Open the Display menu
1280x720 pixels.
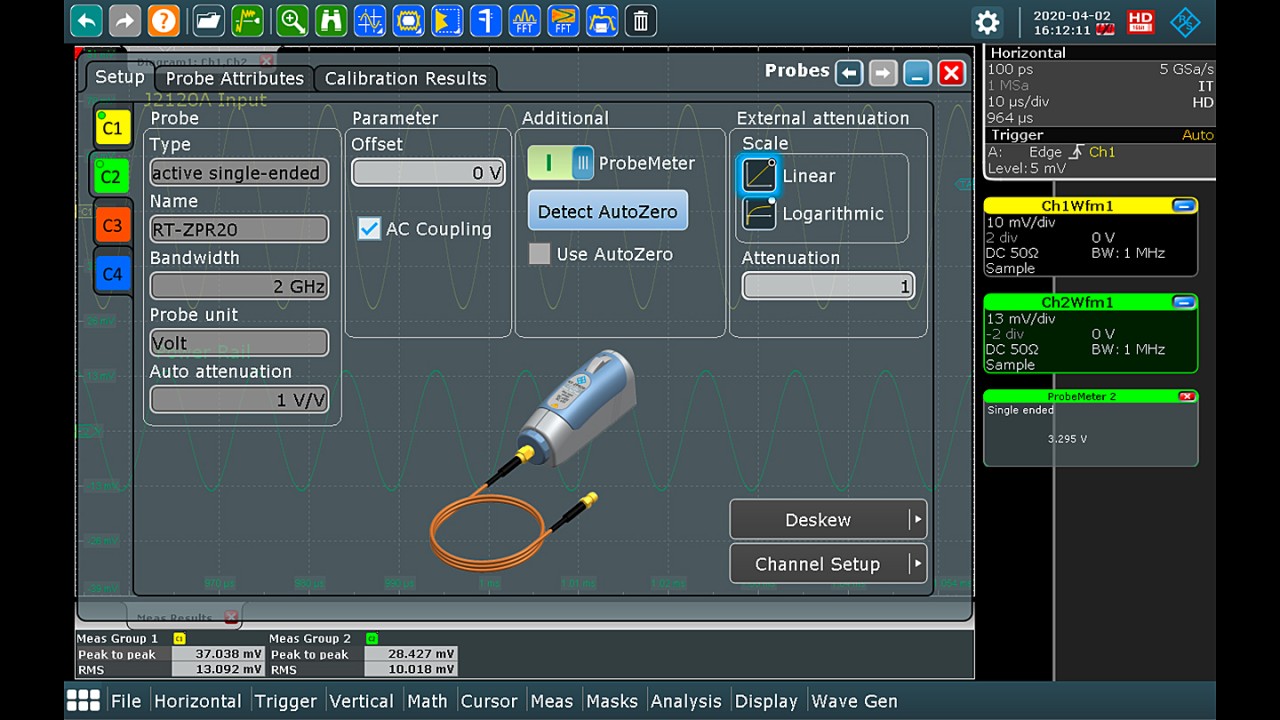click(x=766, y=701)
